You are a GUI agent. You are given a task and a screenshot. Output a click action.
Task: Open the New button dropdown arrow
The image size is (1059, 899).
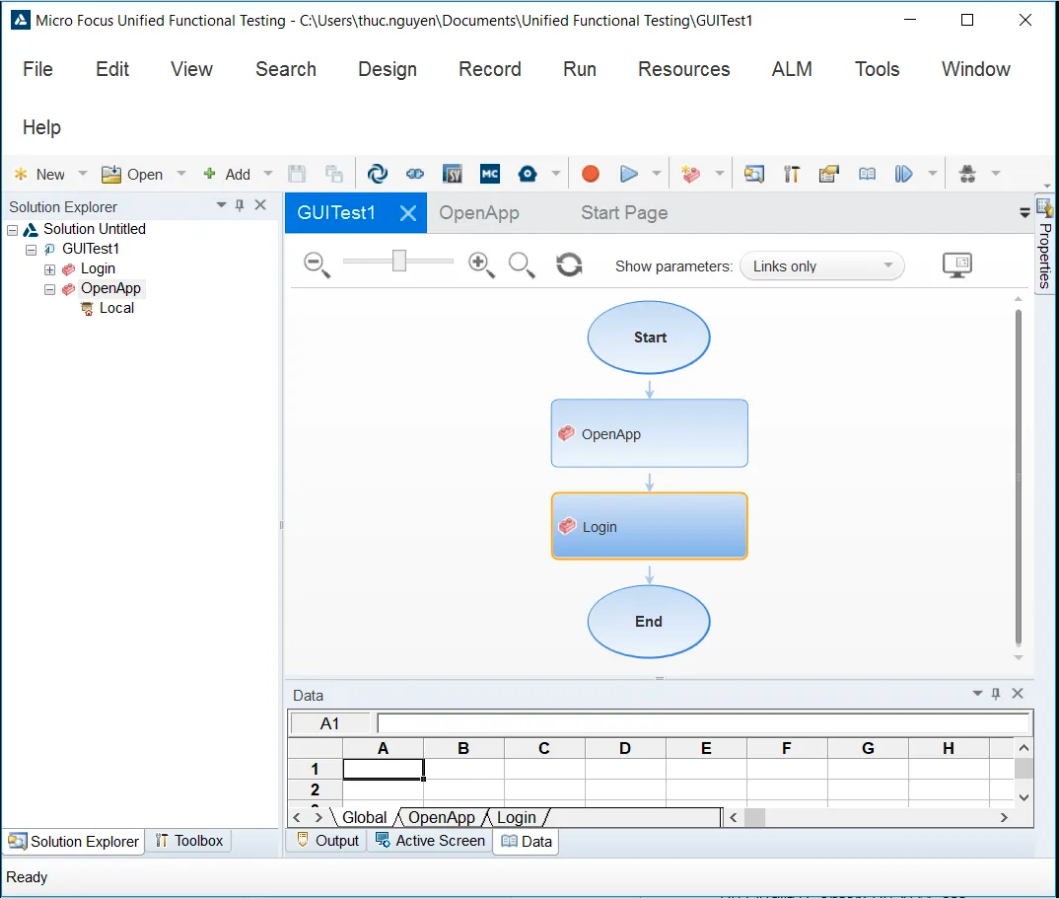tap(82, 174)
